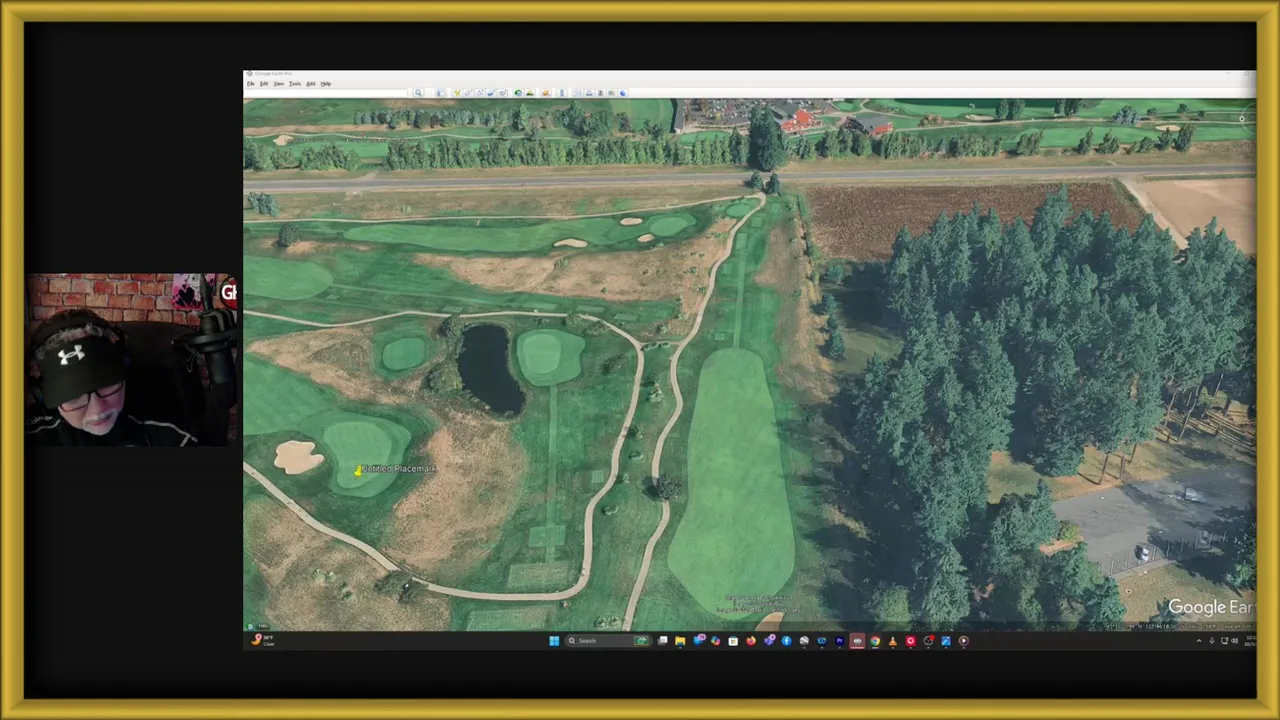The image size is (1280, 720).
Task: Open volume control in system tray
Action: point(1236,641)
